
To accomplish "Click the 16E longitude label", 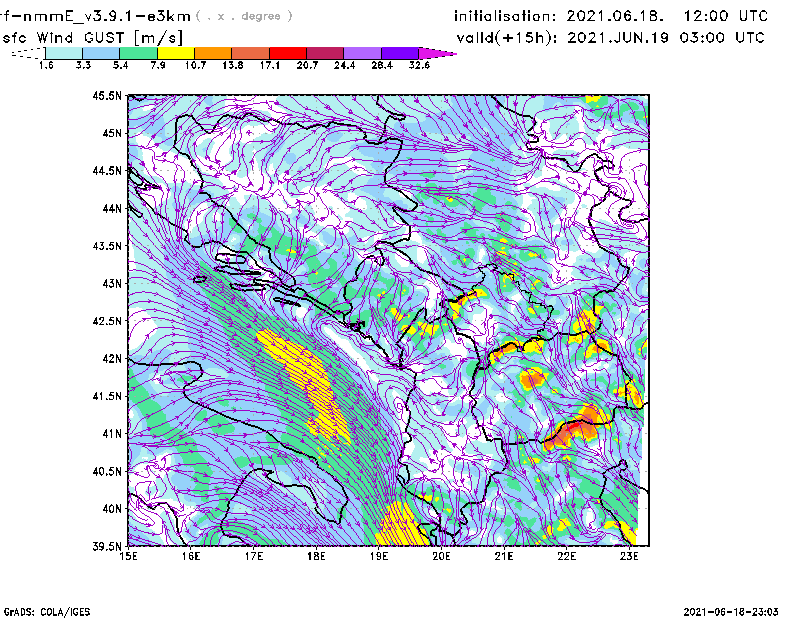I will point(191,556).
